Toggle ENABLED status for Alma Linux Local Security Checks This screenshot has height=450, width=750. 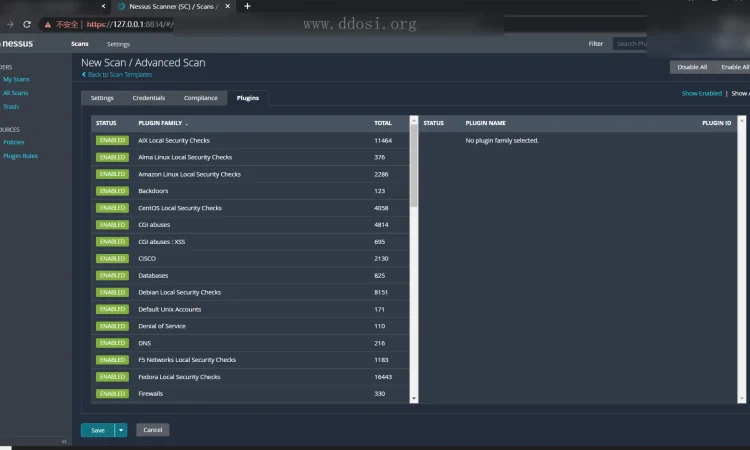tap(112, 157)
